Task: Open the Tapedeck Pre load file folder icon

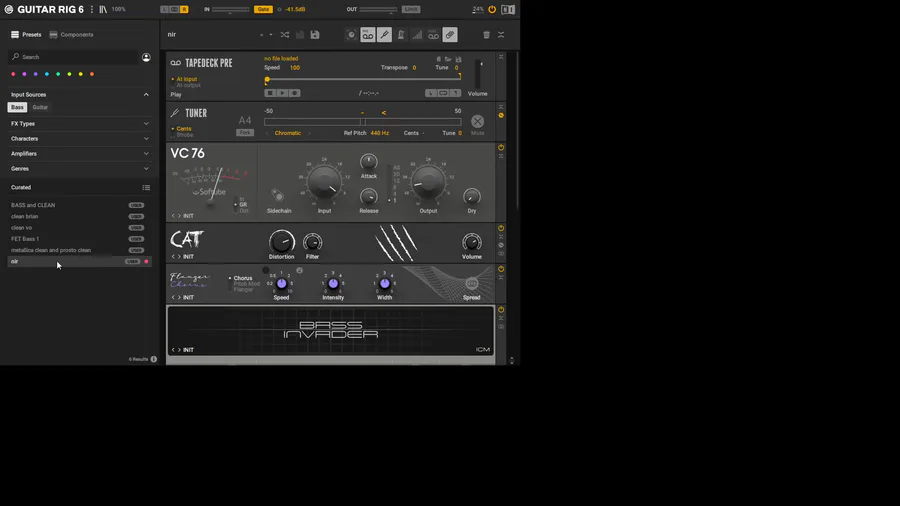Action: (448, 59)
